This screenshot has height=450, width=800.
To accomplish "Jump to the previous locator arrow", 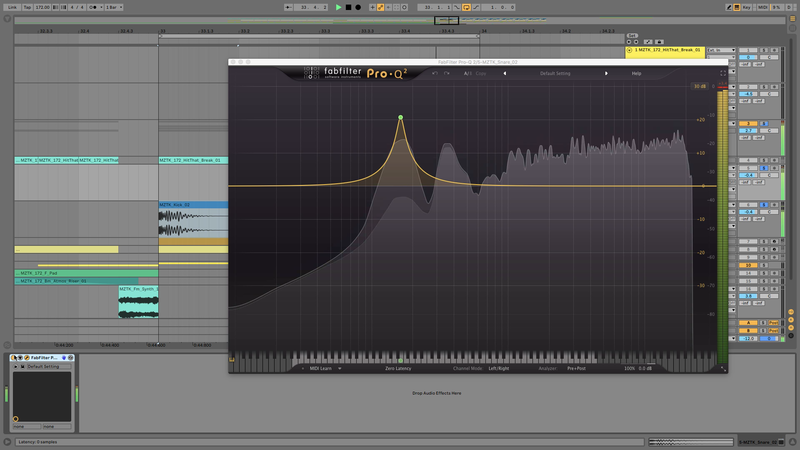I will coord(629,42).
